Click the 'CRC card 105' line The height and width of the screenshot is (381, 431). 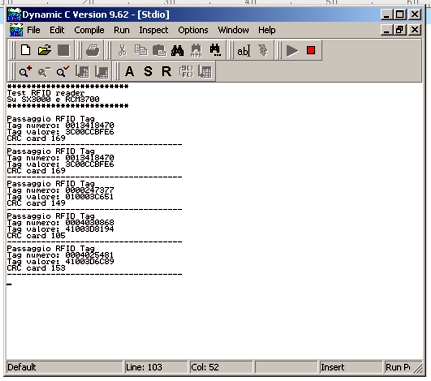point(36,236)
